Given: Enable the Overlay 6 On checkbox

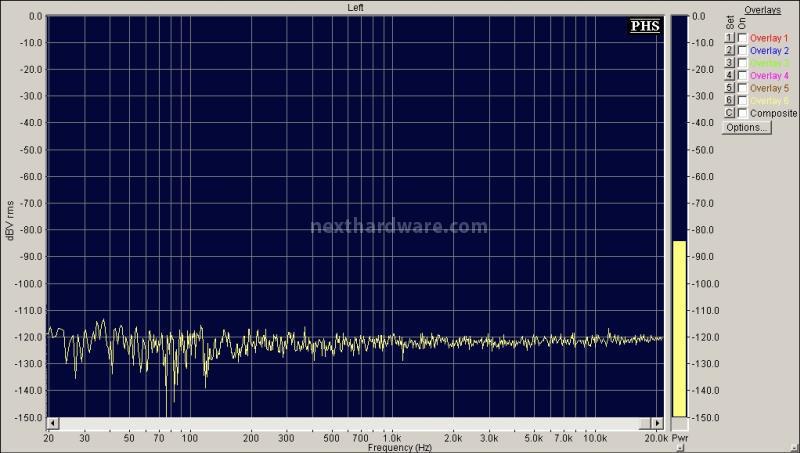Looking at the screenshot, I should (x=742, y=100).
